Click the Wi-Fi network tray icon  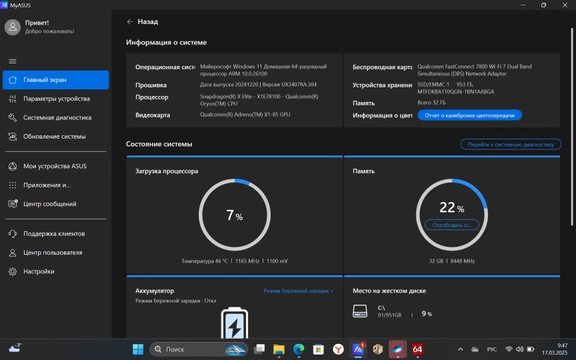pyautogui.click(x=509, y=349)
